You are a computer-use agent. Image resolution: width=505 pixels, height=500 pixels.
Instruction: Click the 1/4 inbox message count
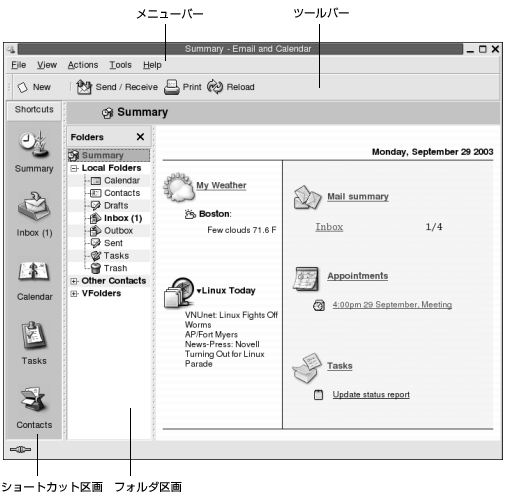(434, 227)
